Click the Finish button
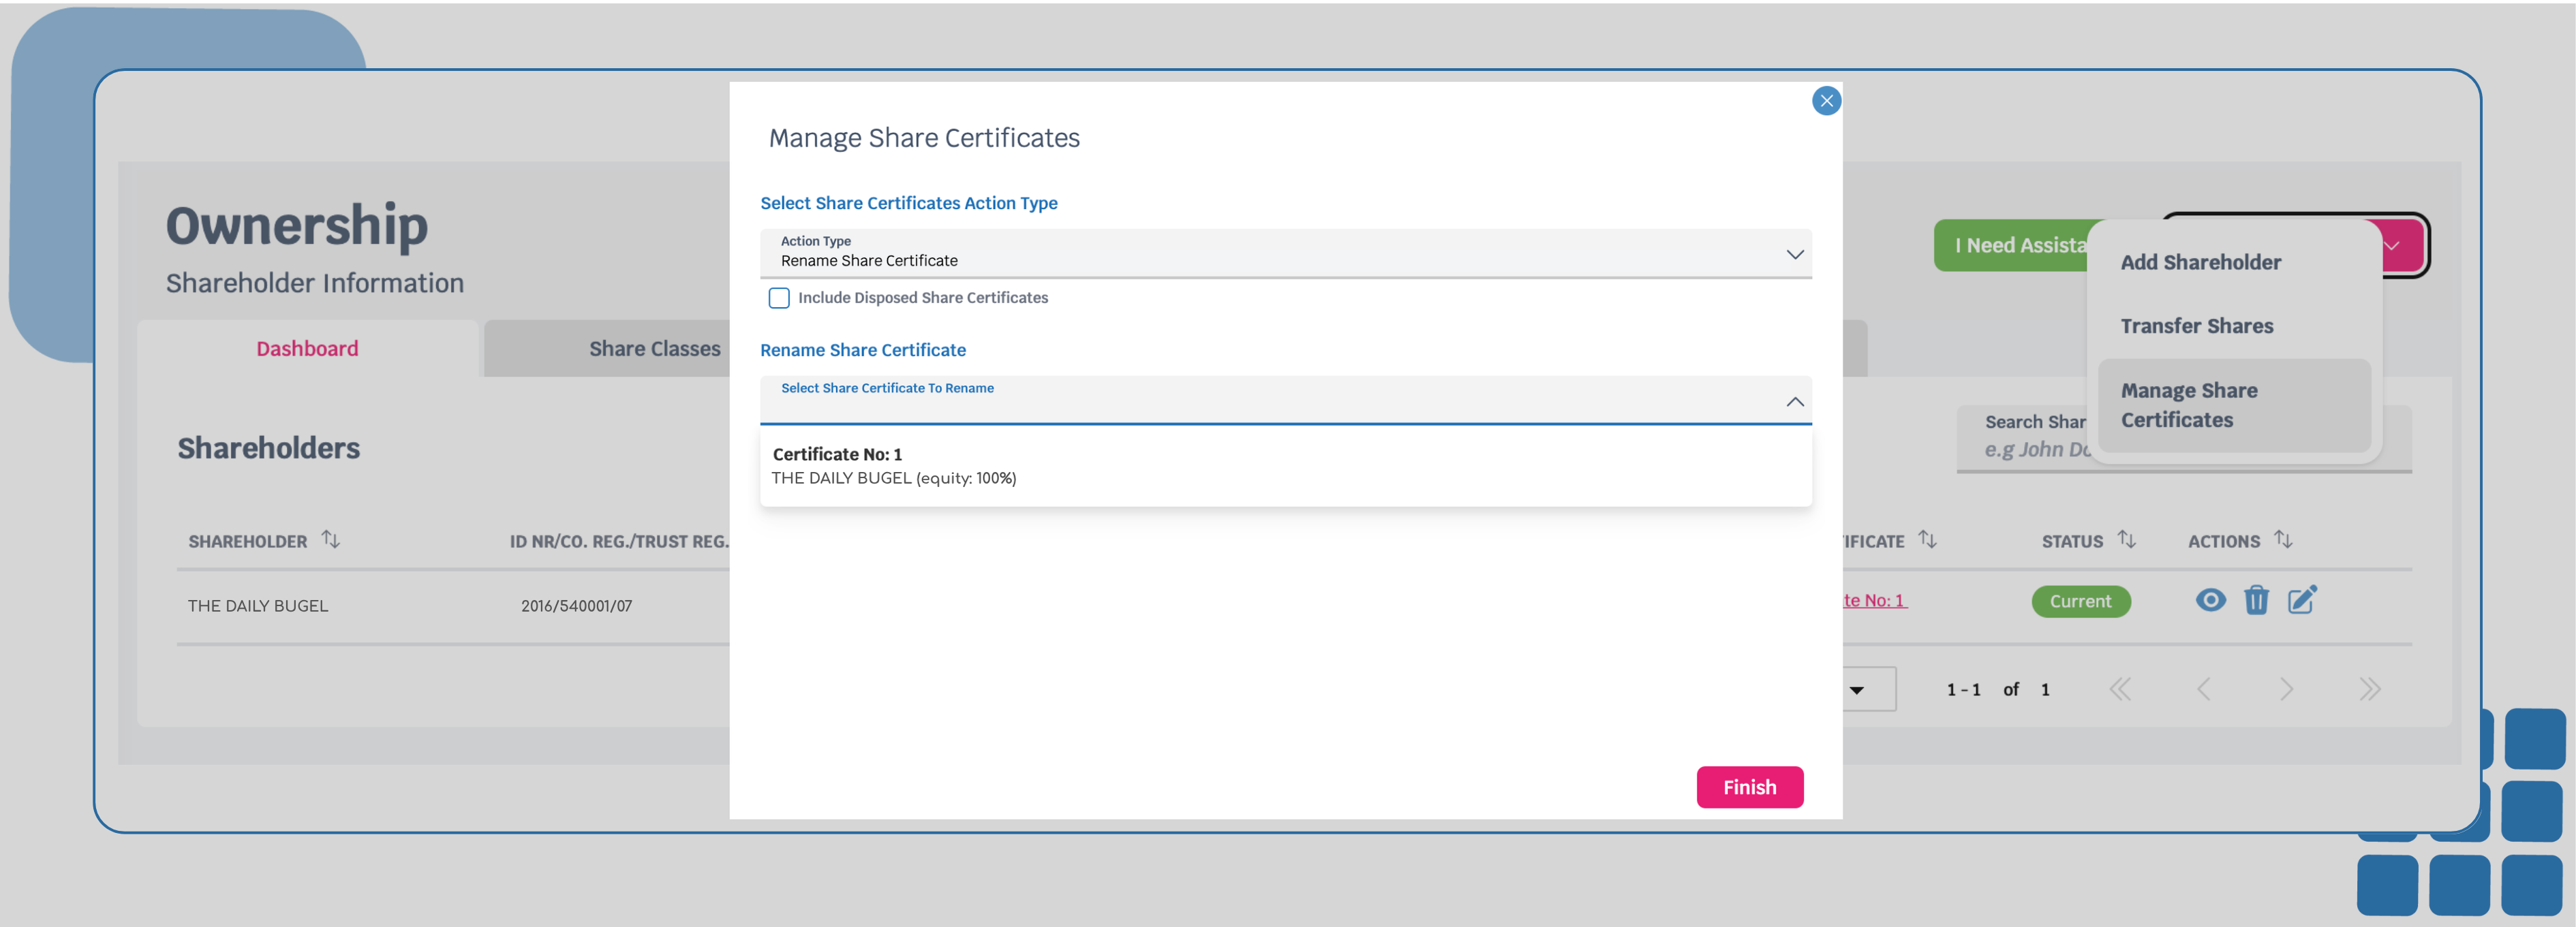2576x927 pixels. [1749, 787]
